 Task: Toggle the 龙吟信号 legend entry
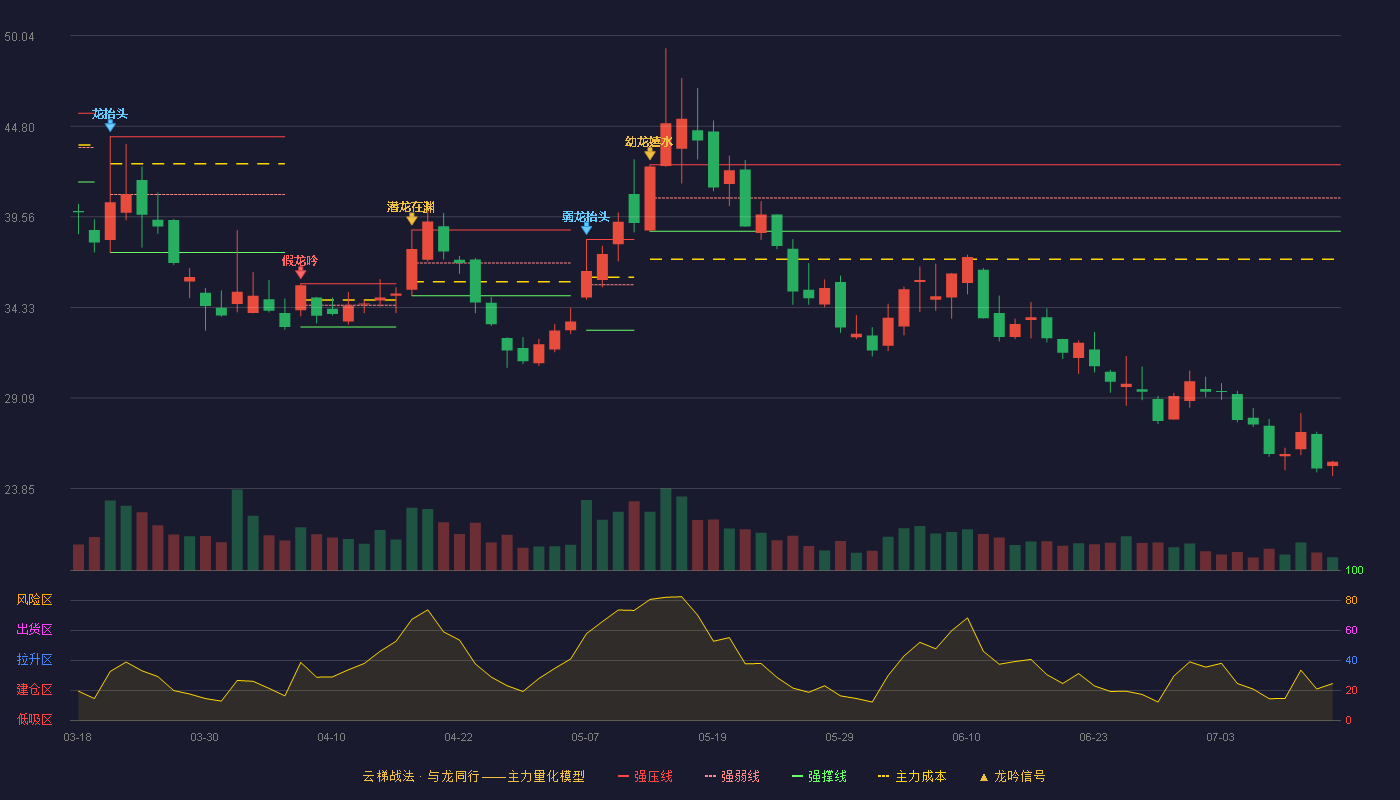(1012, 776)
